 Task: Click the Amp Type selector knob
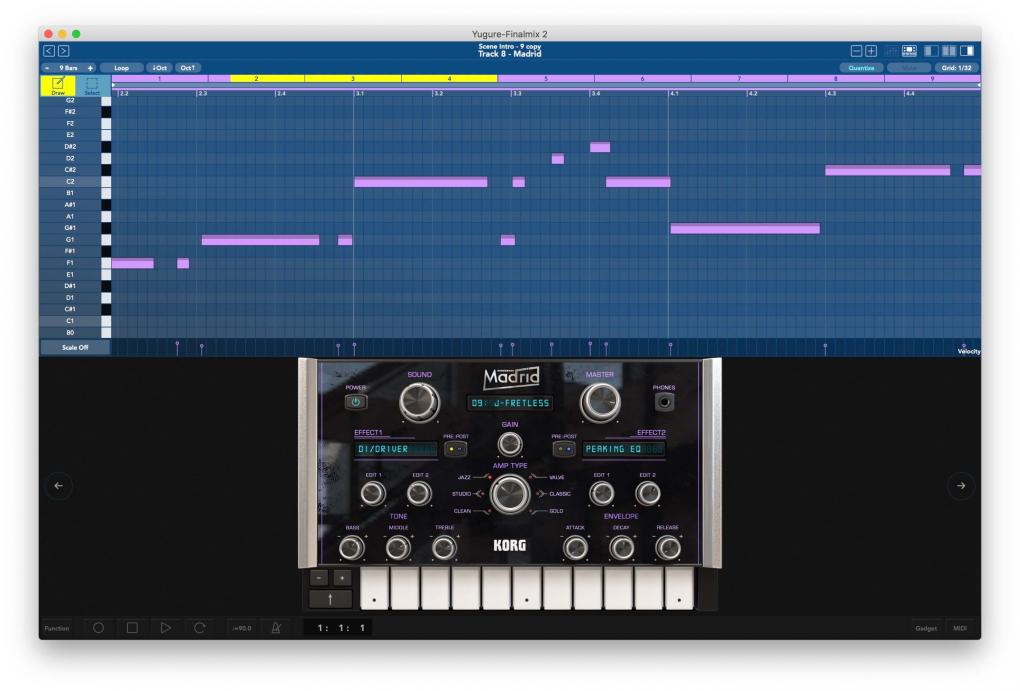pyautogui.click(x=509, y=494)
